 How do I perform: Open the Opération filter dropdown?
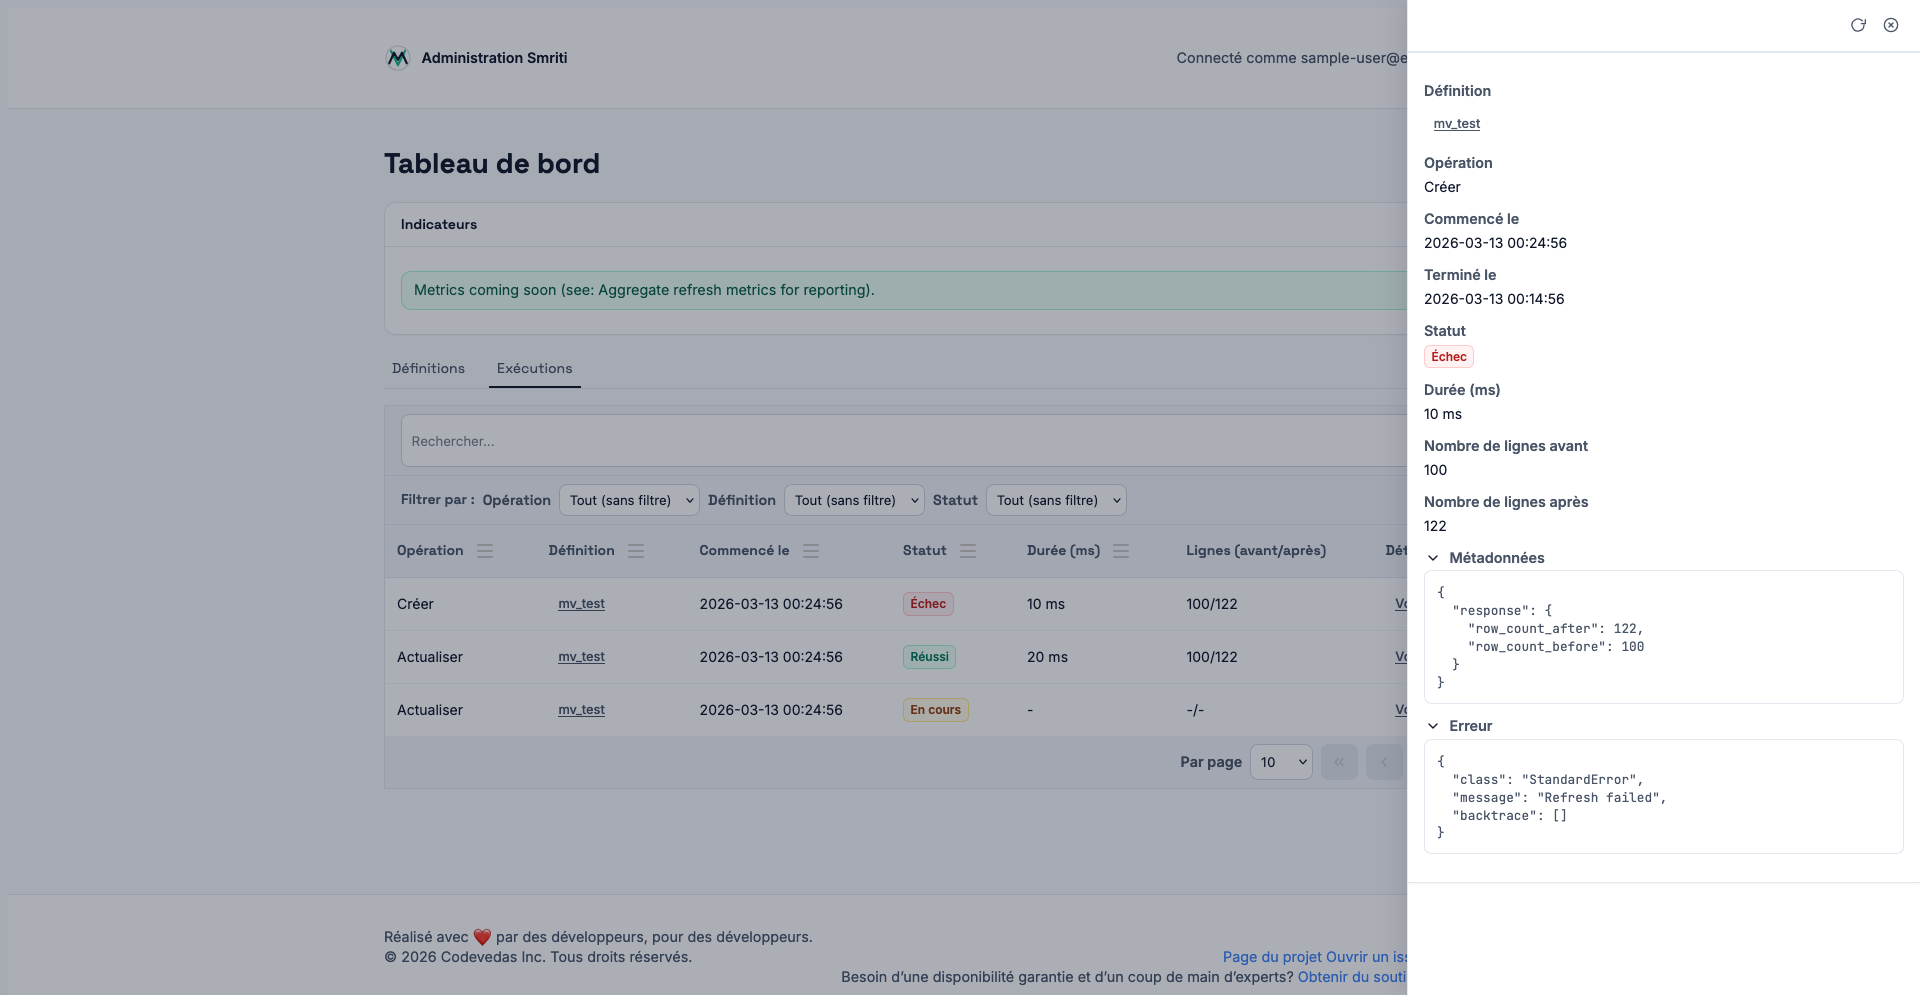[629, 500]
